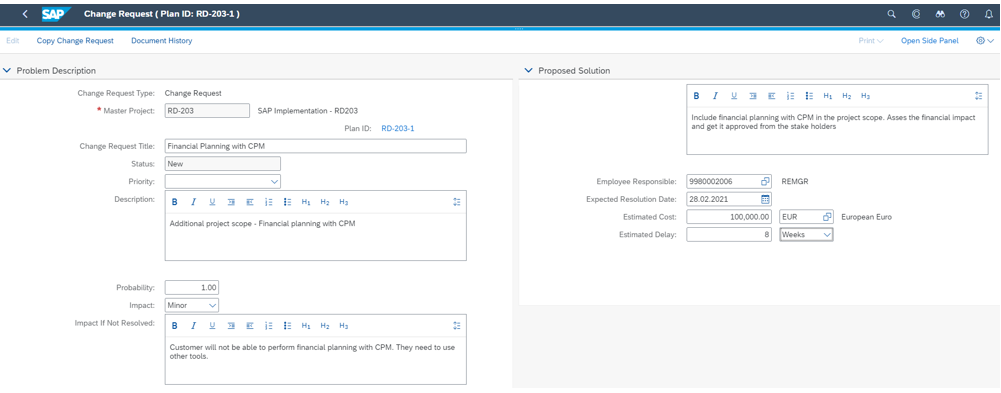Image resolution: width=1001 pixels, height=393 pixels.
Task: Apply H3 heading in Description editor
Action: tap(343, 202)
